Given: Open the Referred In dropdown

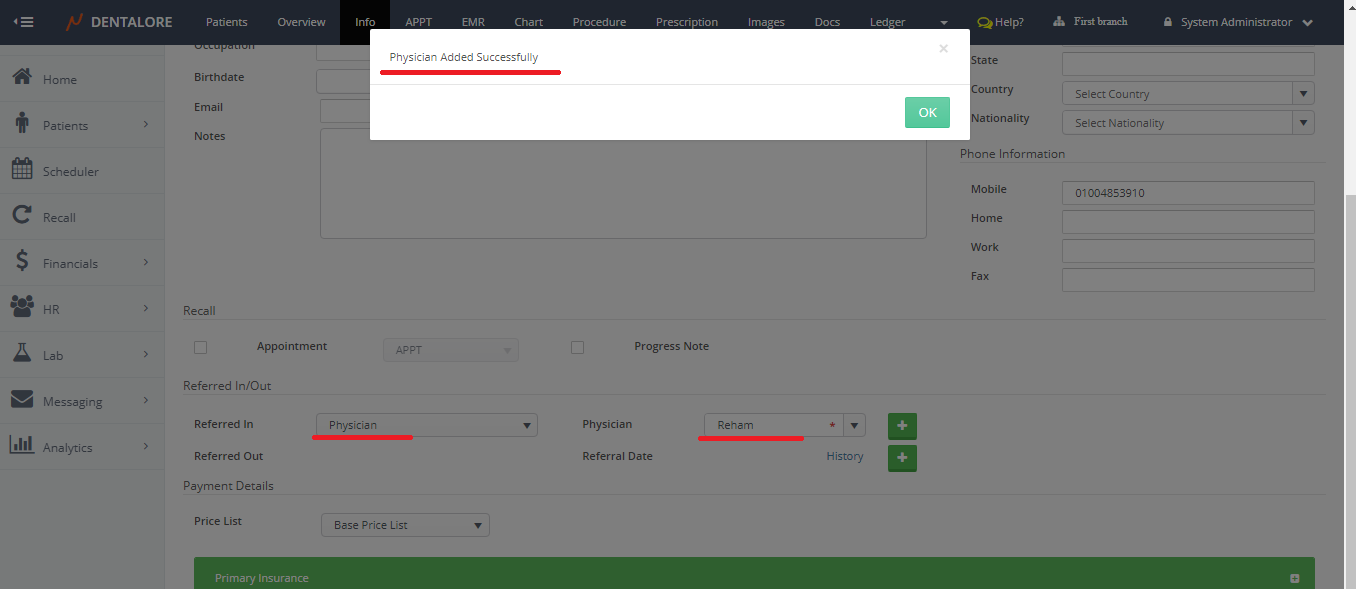Looking at the screenshot, I should [x=427, y=425].
